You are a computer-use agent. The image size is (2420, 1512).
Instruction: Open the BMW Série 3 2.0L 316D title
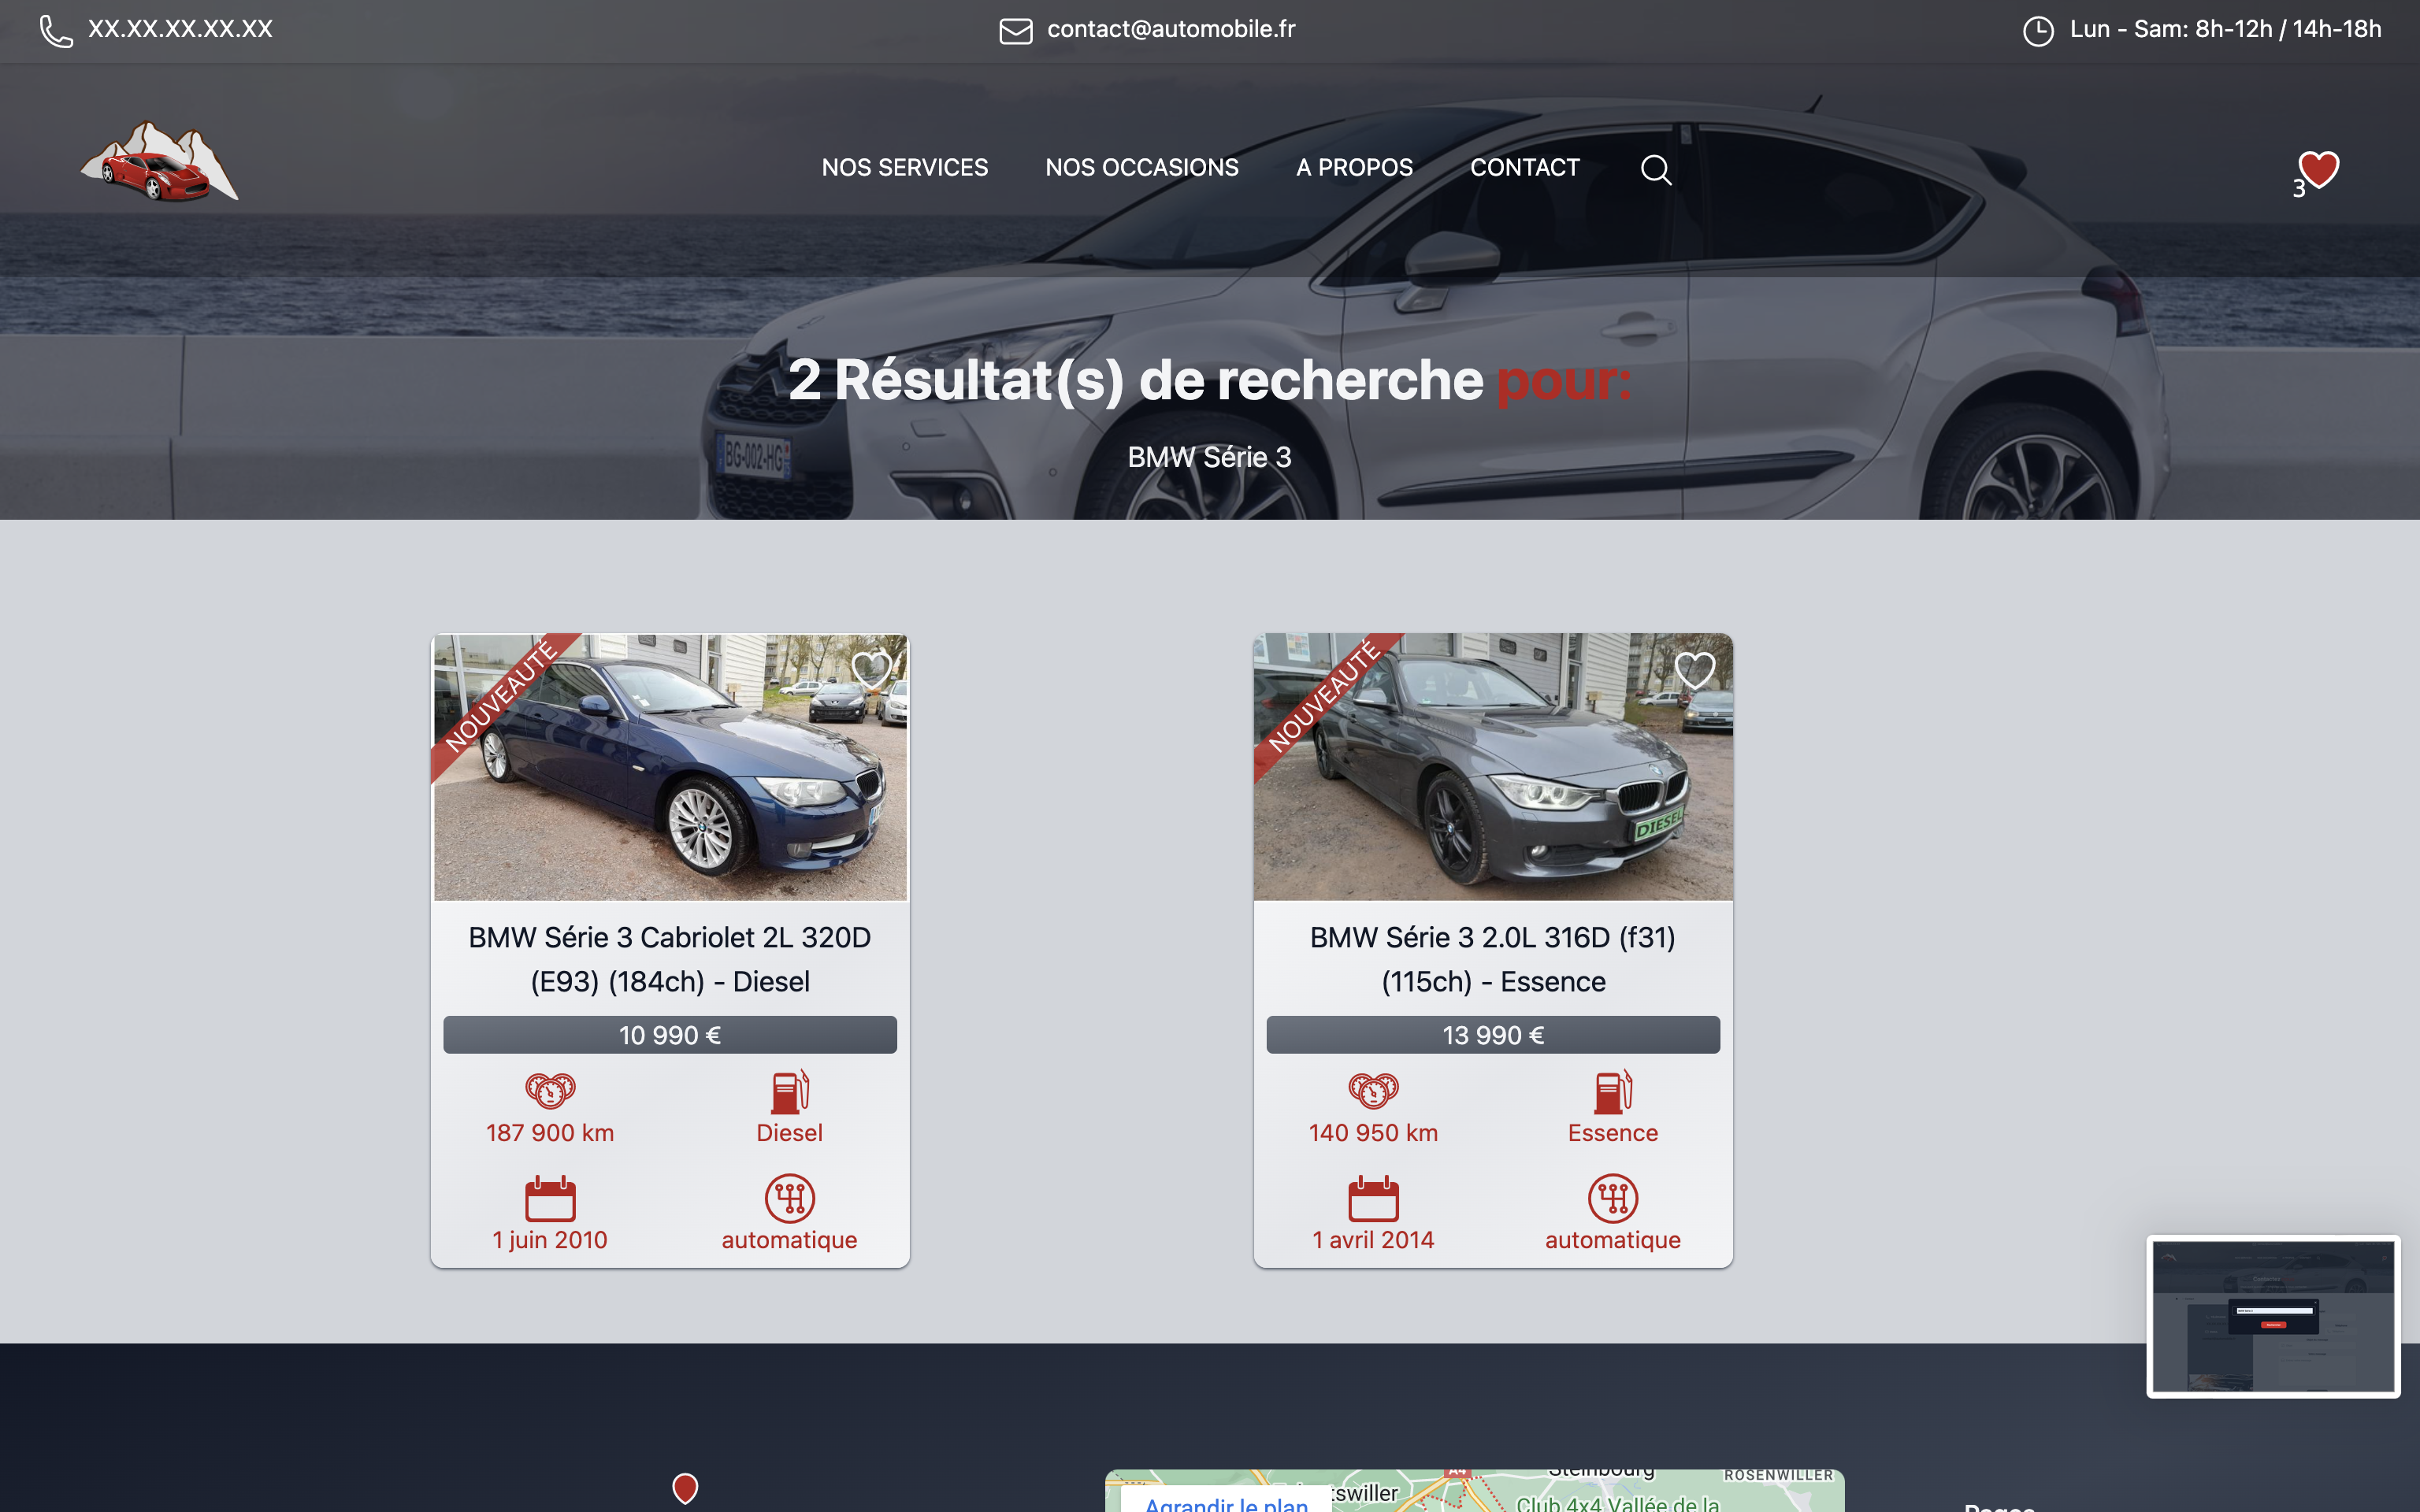coord(1493,959)
